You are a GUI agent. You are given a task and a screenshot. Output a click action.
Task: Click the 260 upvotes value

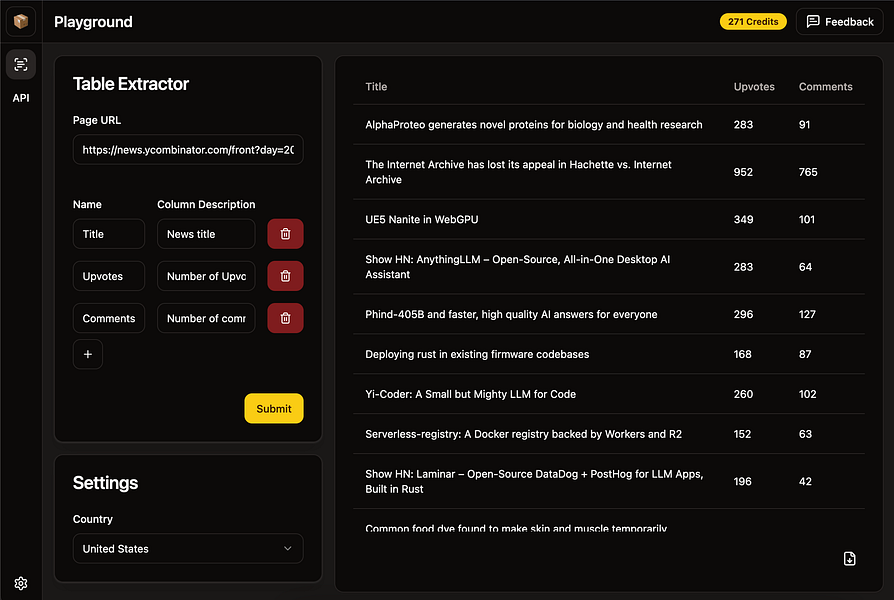(x=743, y=394)
